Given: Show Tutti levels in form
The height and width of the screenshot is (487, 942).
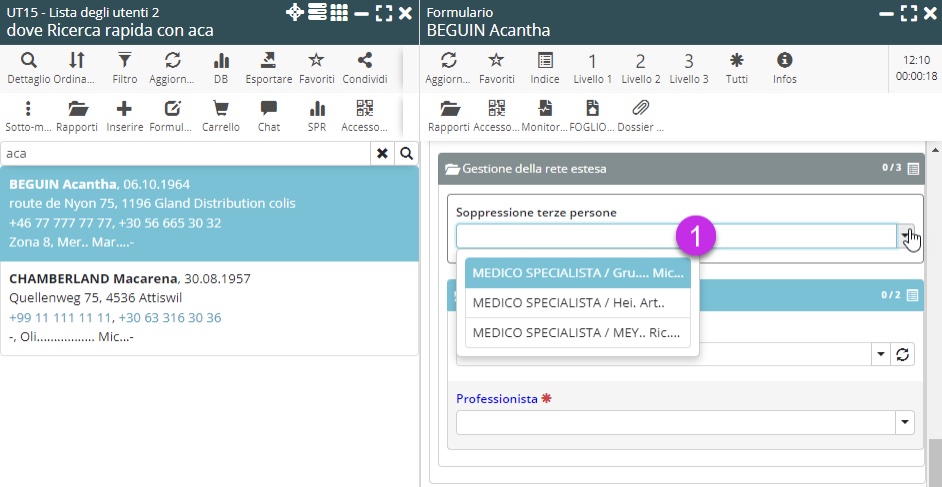Looking at the screenshot, I should pos(737,67).
